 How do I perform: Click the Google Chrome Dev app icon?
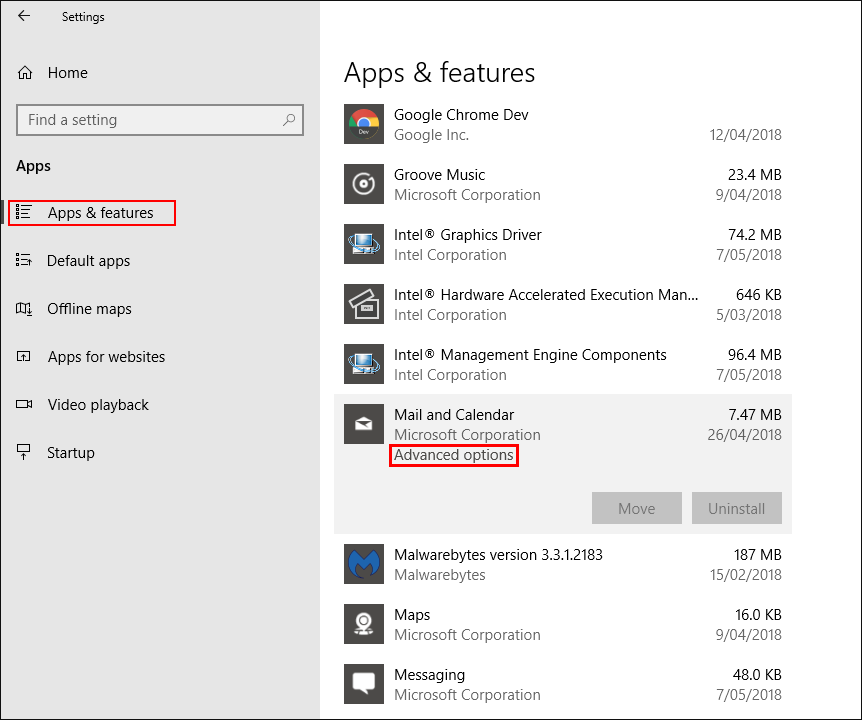pos(364,124)
